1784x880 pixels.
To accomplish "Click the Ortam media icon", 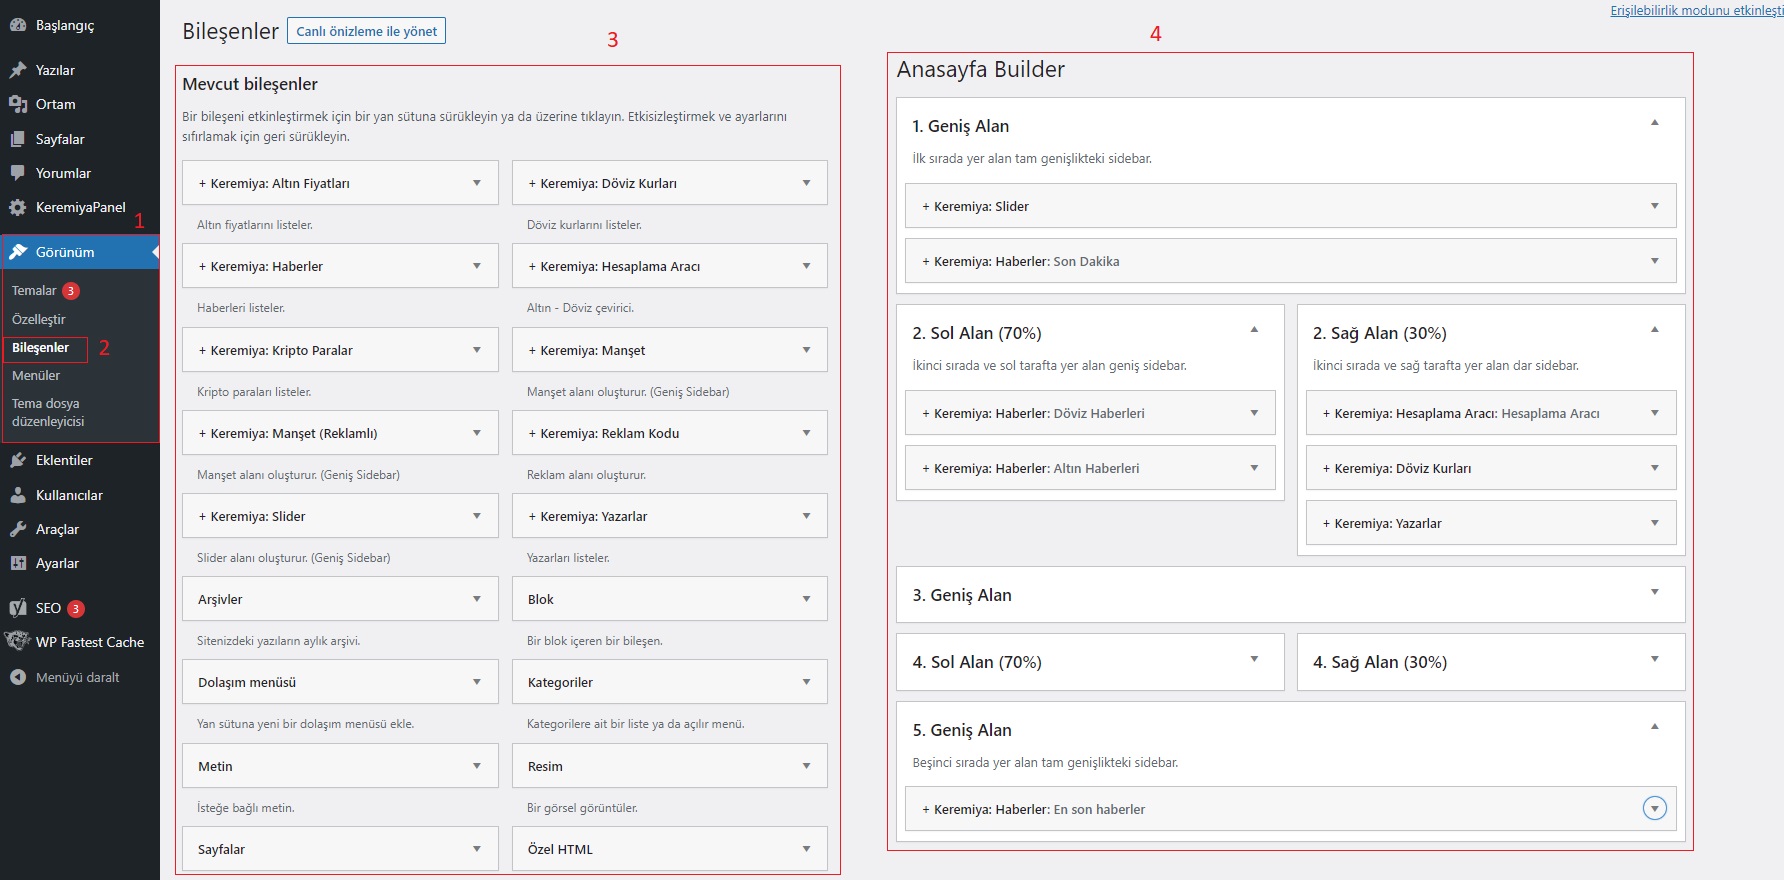I will pos(18,104).
